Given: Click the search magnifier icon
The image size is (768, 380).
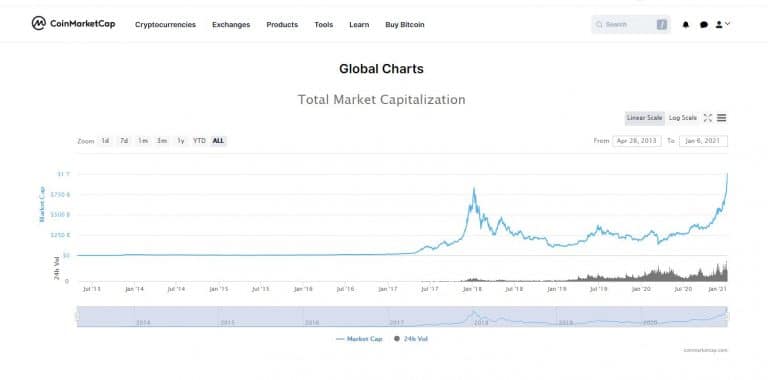Looking at the screenshot, I should click(599, 24).
